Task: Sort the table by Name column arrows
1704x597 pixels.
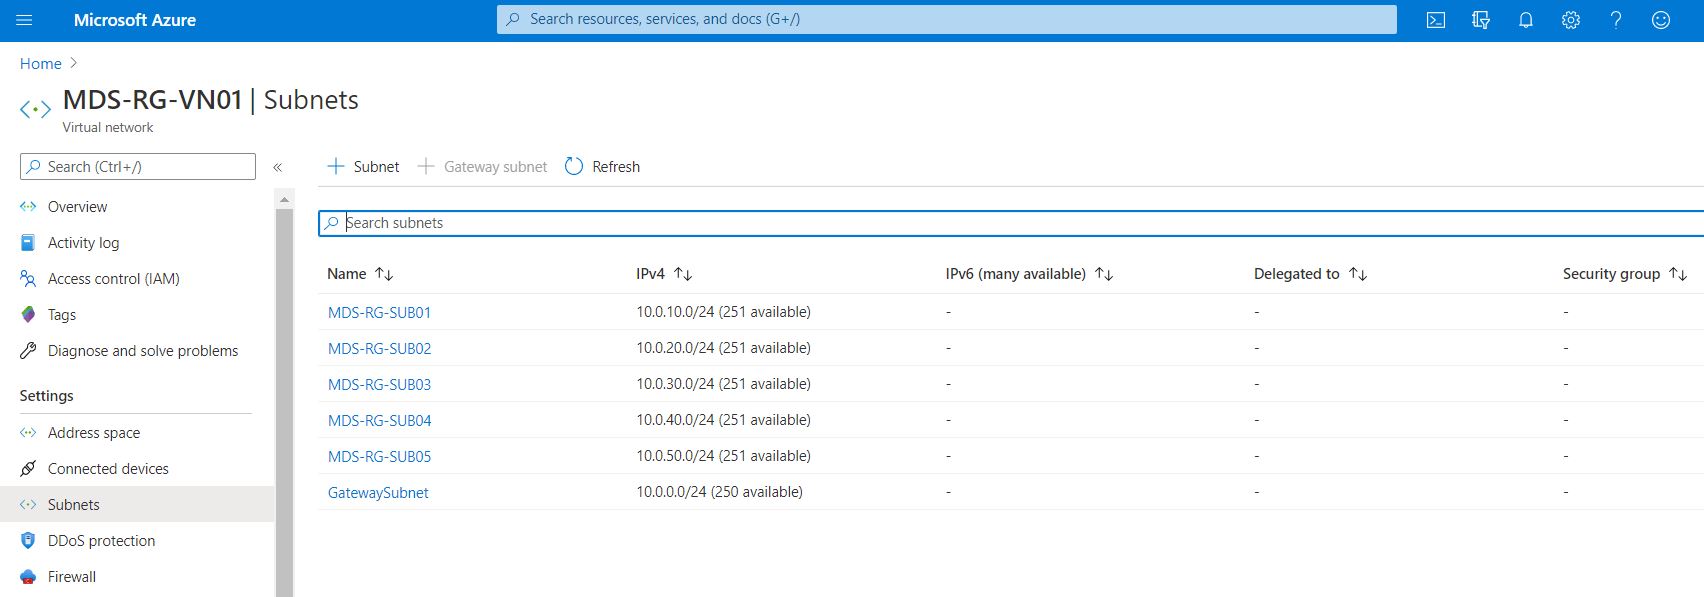Action: tap(384, 274)
